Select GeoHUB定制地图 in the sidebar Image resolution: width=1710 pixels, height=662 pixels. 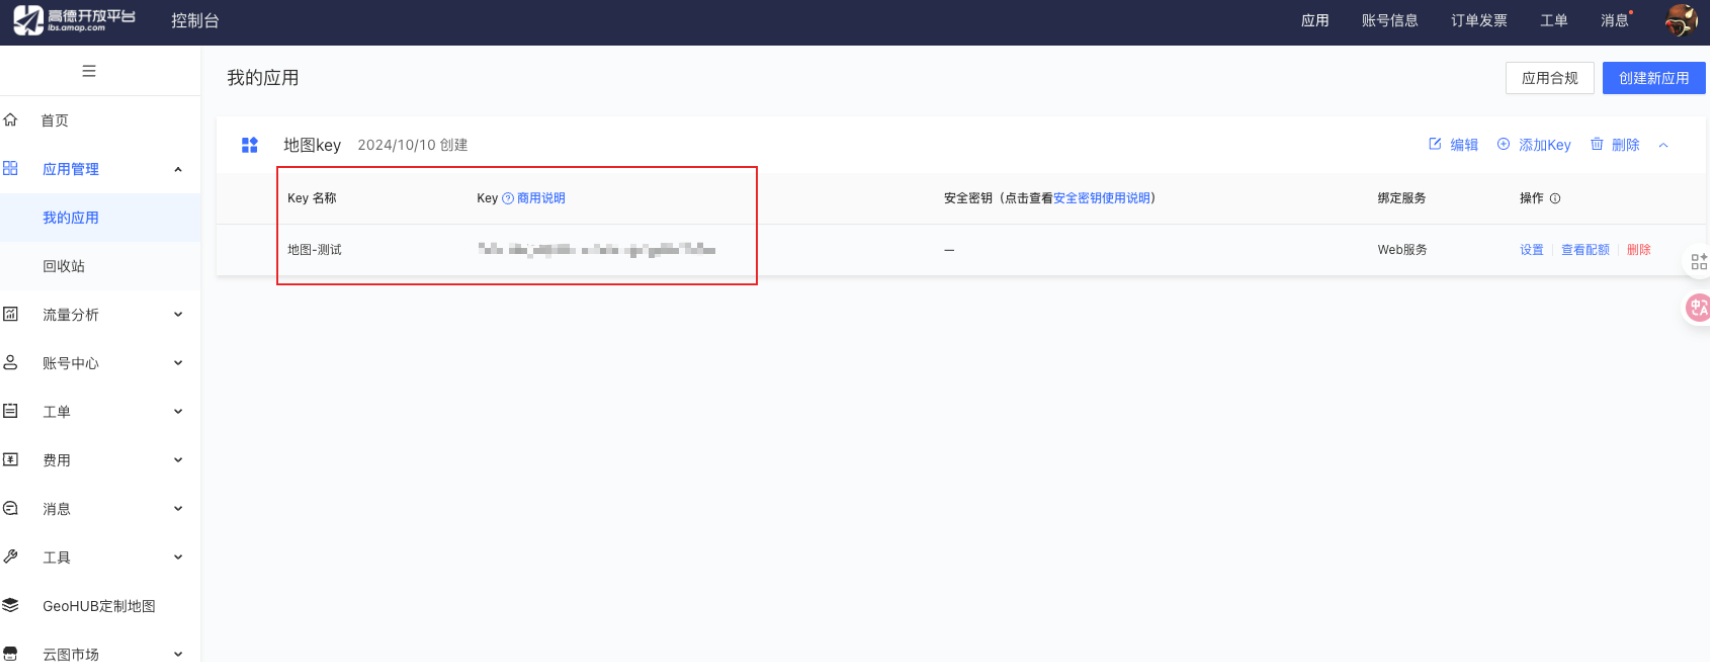[x=98, y=606]
